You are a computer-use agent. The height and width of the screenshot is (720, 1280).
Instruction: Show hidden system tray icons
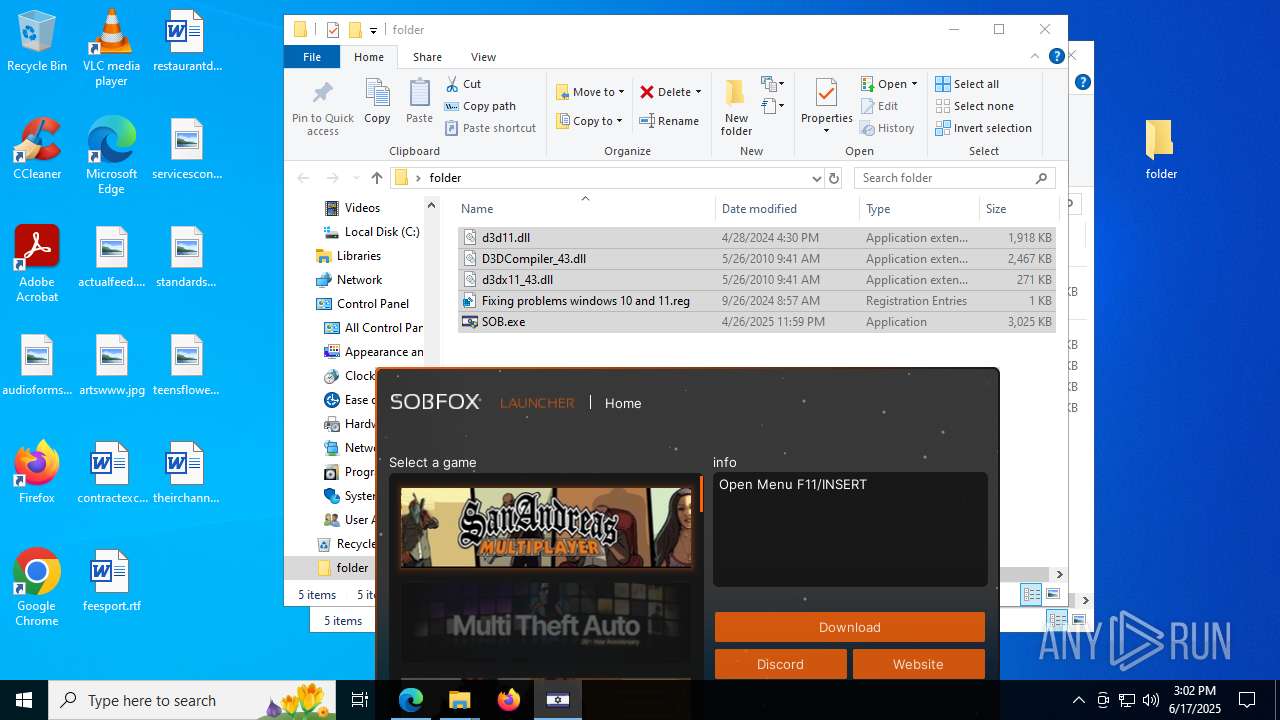pyautogui.click(x=1078, y=700)
